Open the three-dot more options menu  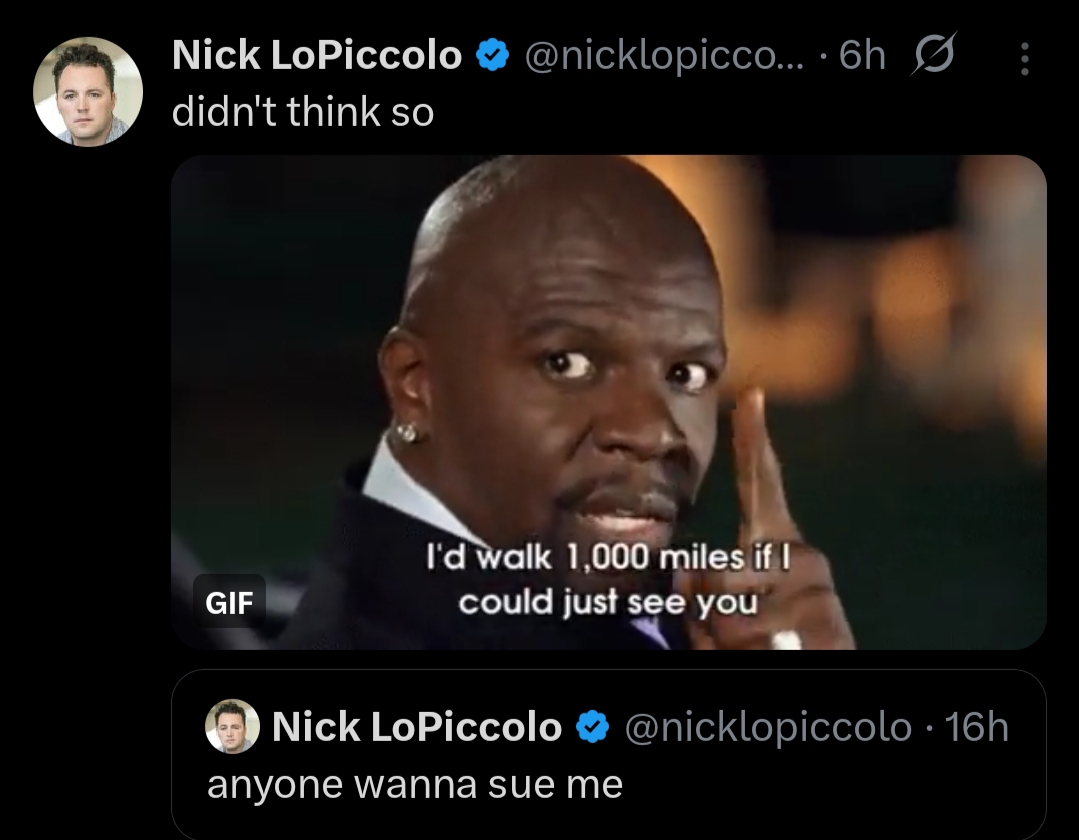tap(1025, 58)
